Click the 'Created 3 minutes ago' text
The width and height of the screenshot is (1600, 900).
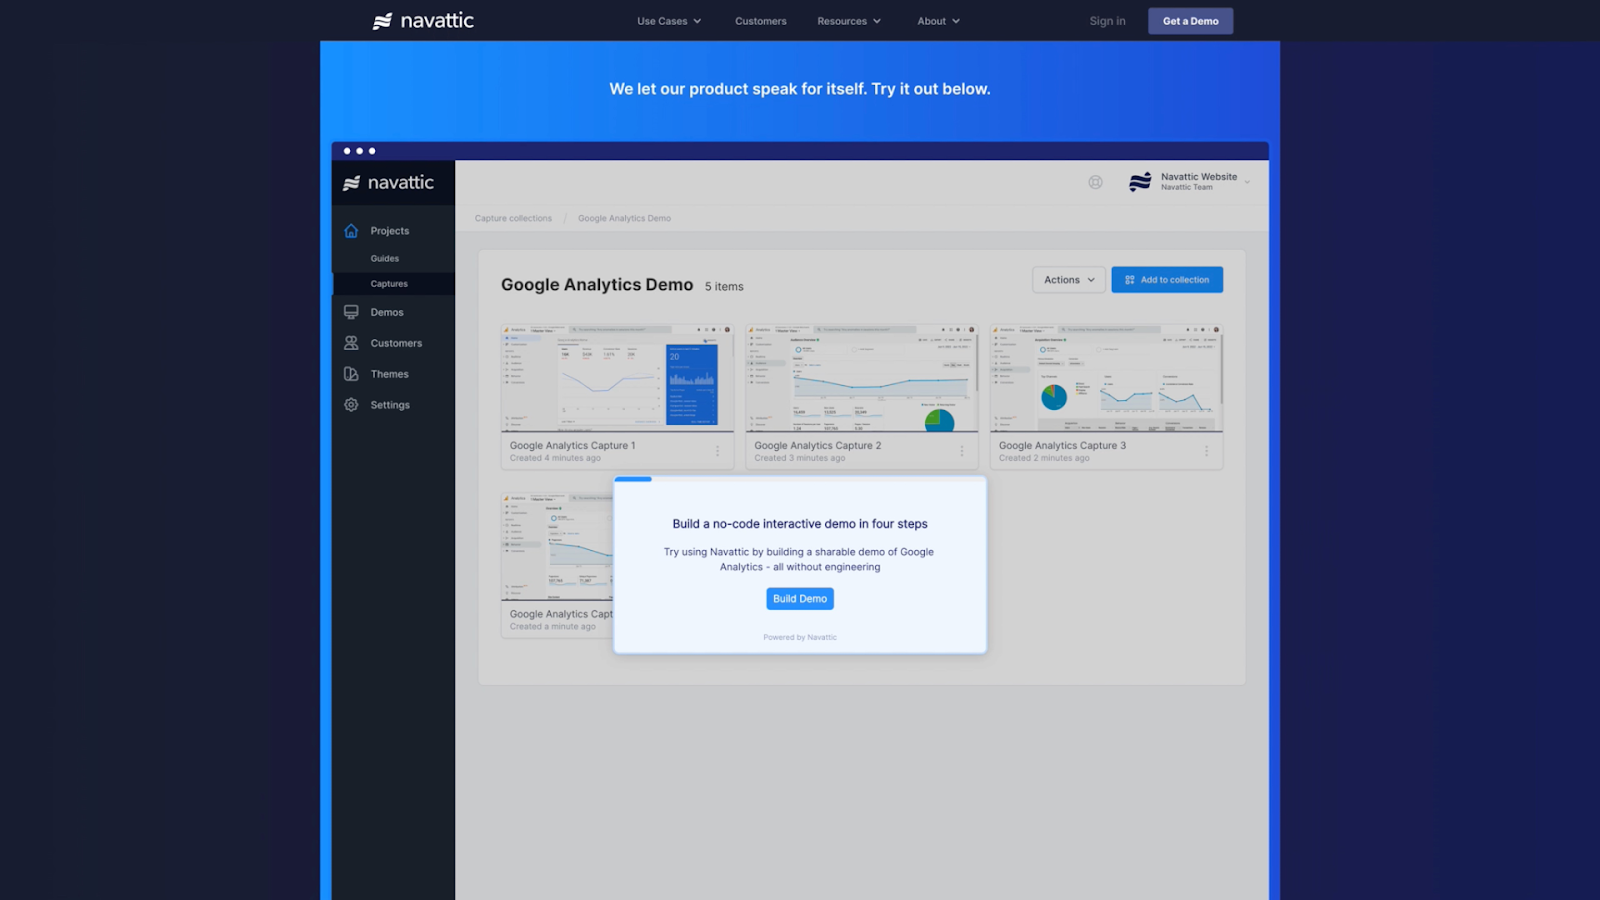click(799, 459)
